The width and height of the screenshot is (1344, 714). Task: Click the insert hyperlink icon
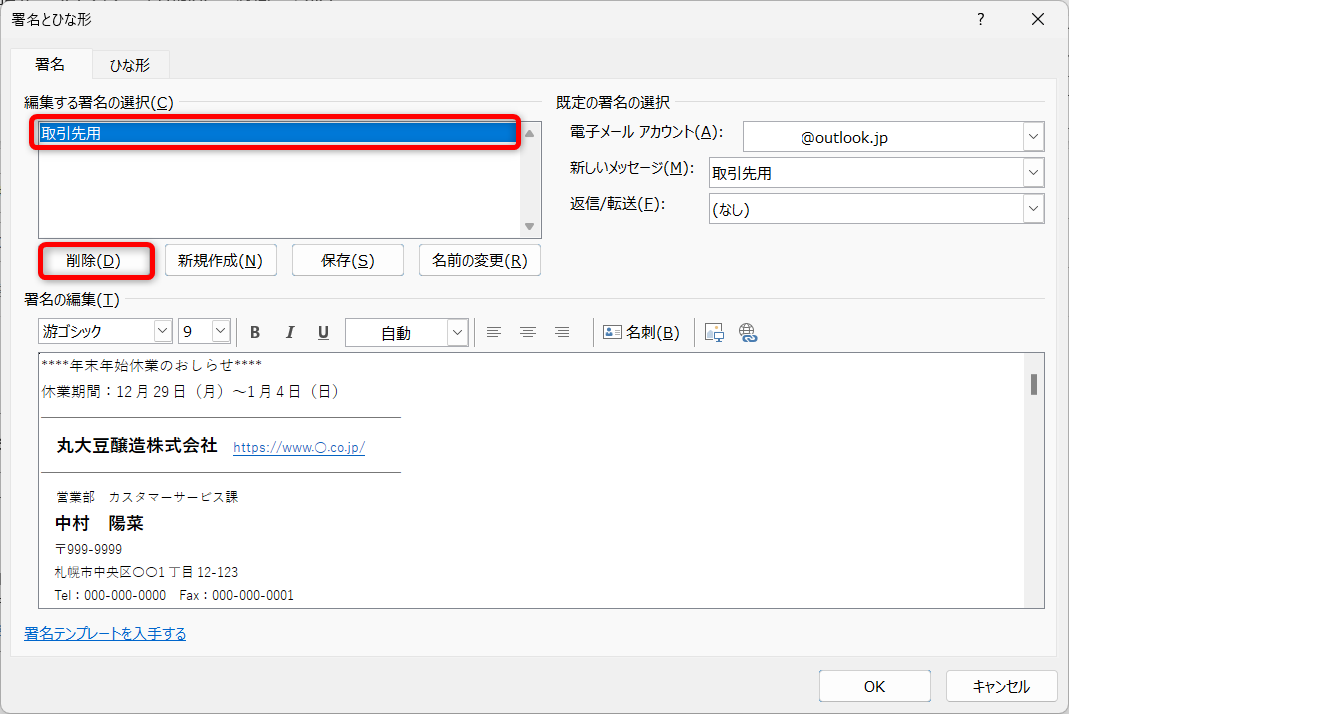click(748, 333)
